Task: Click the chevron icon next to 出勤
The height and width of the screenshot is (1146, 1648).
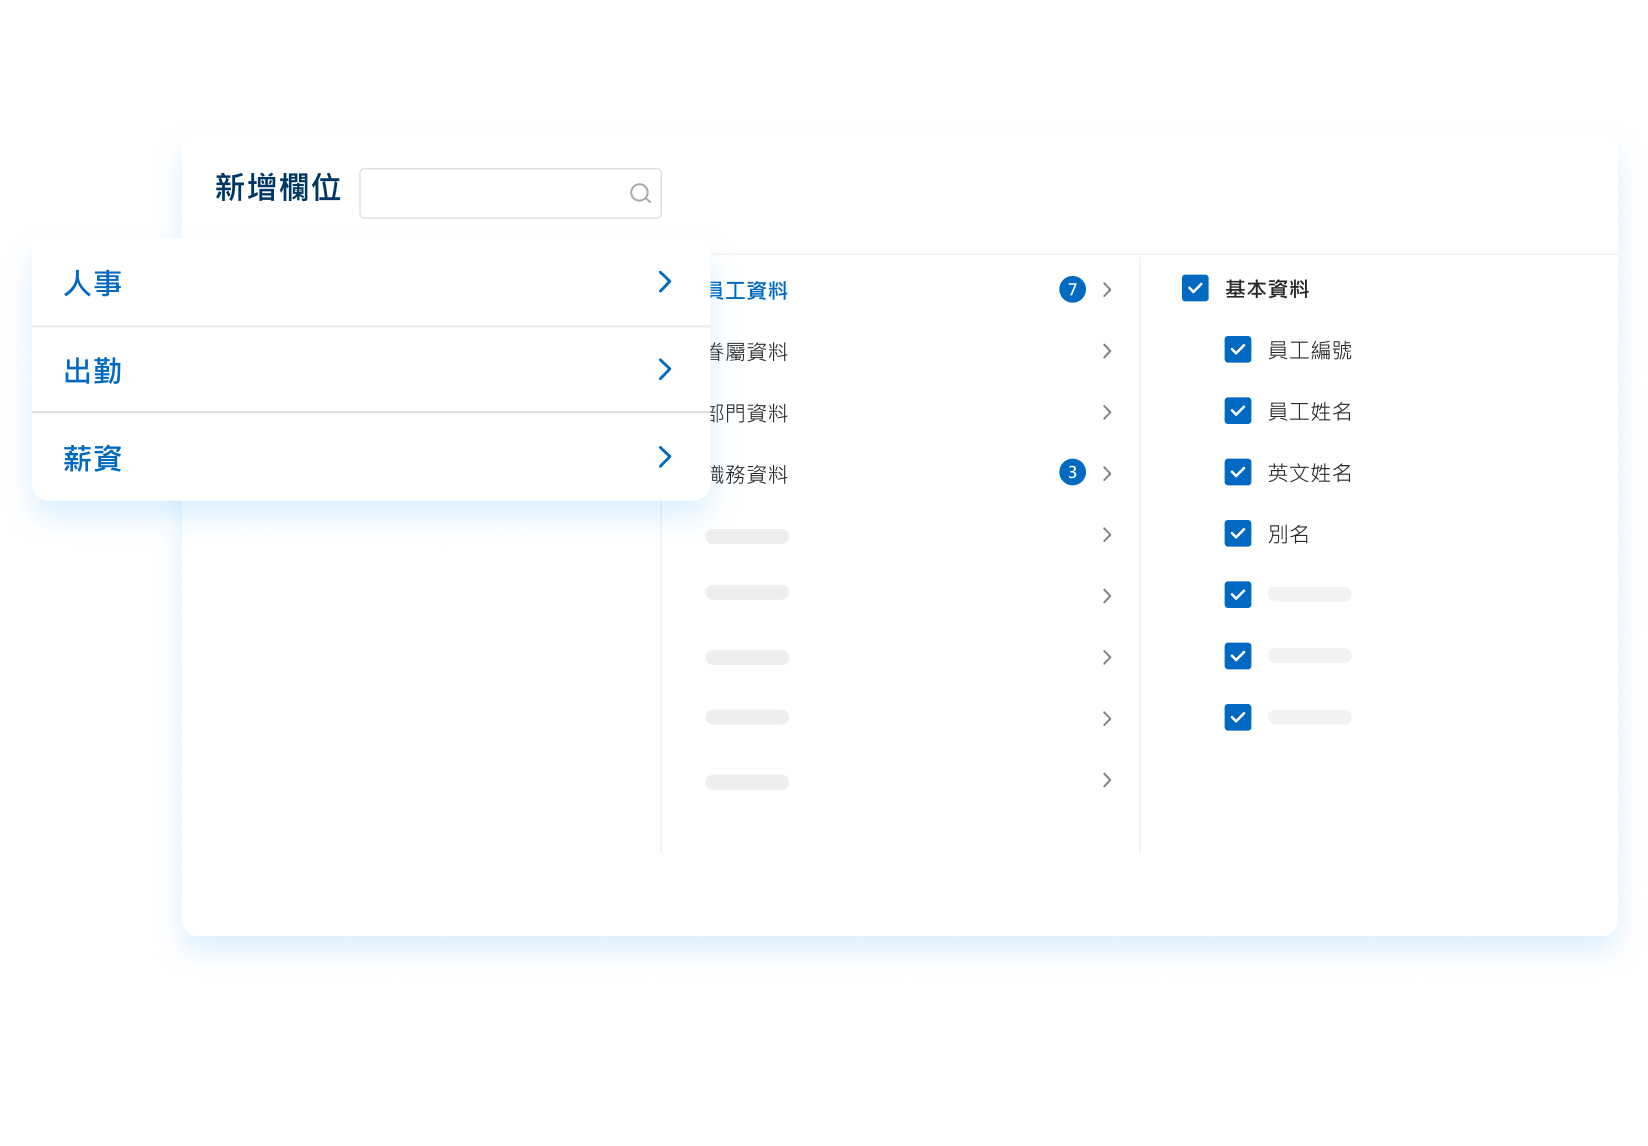Action: pyautogui.click(x=664, y=369)
